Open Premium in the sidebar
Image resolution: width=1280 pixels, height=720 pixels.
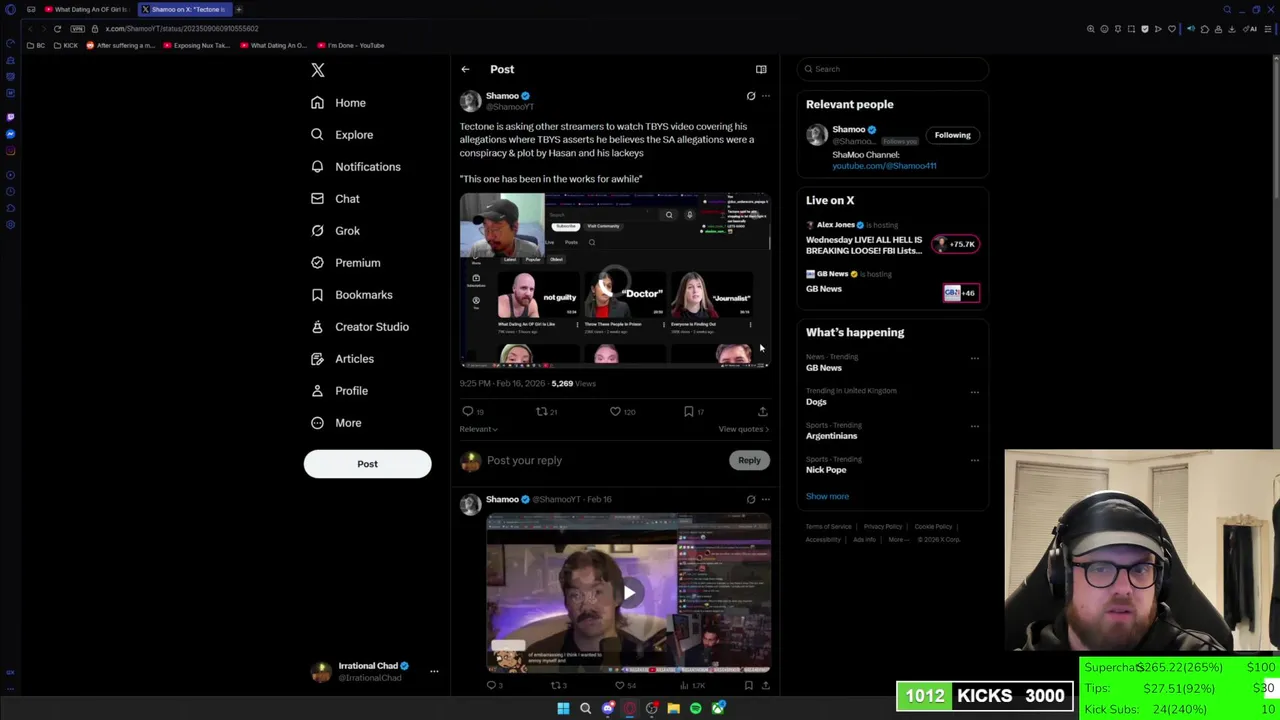point(346,263)
